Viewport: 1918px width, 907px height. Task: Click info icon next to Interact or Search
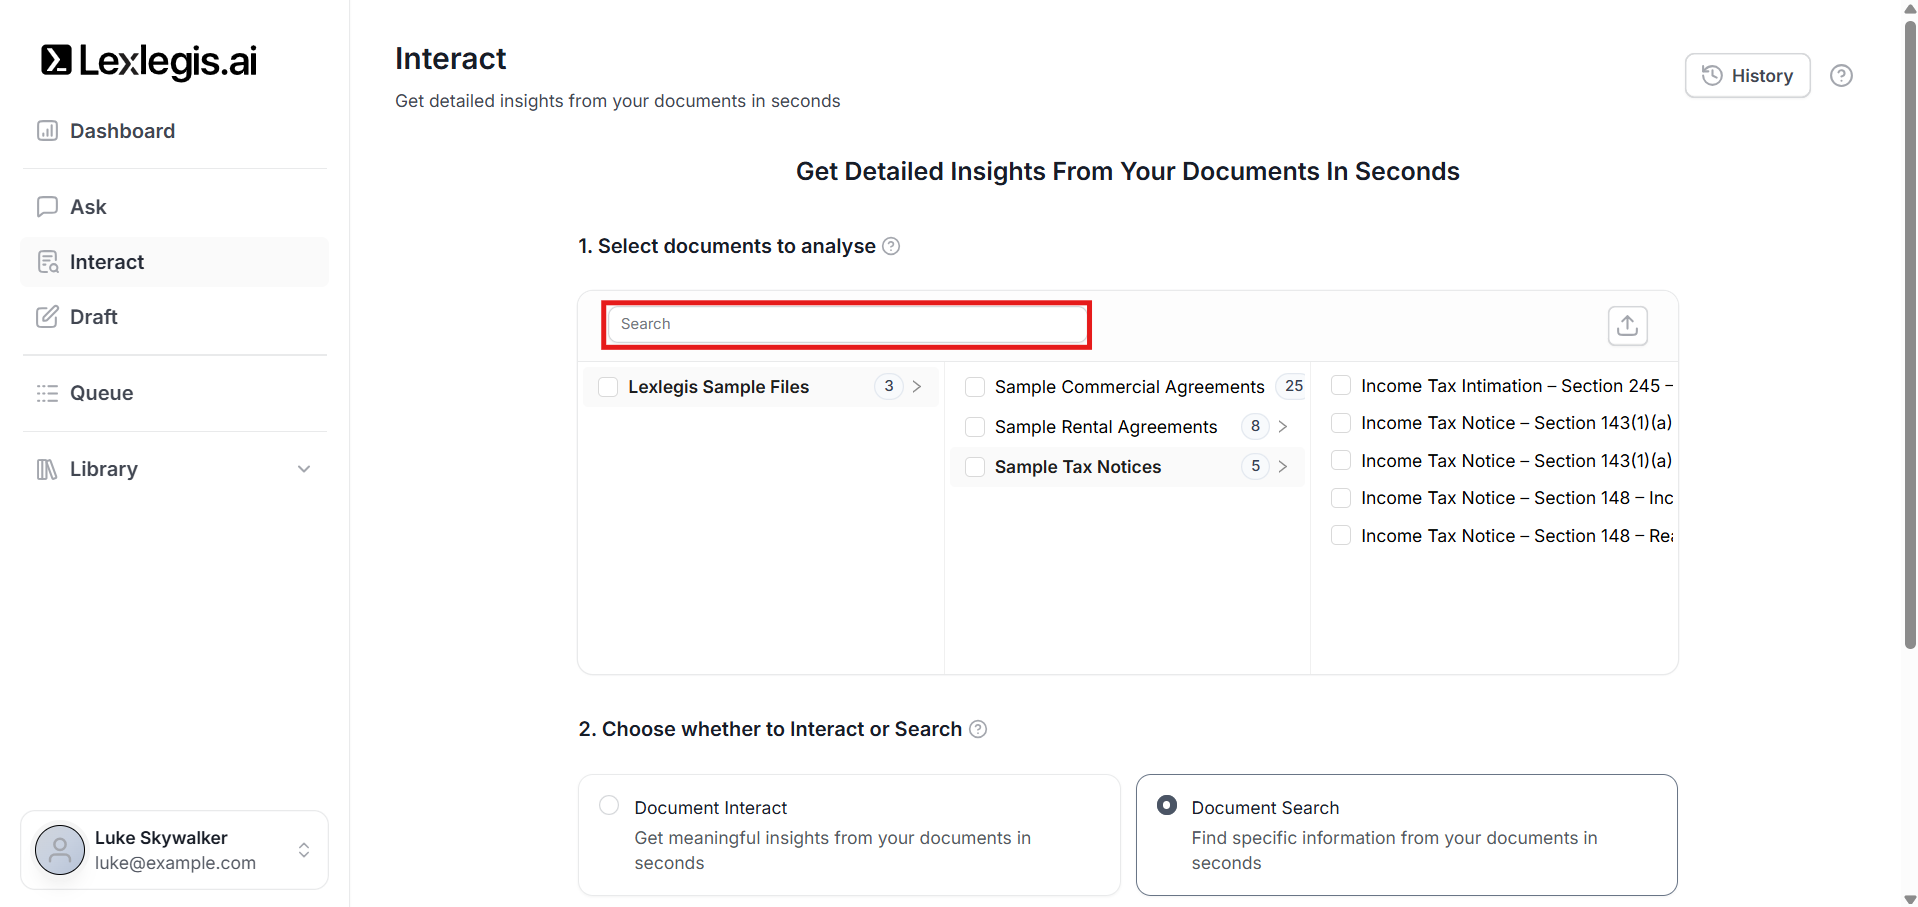(x=978, y=729)
